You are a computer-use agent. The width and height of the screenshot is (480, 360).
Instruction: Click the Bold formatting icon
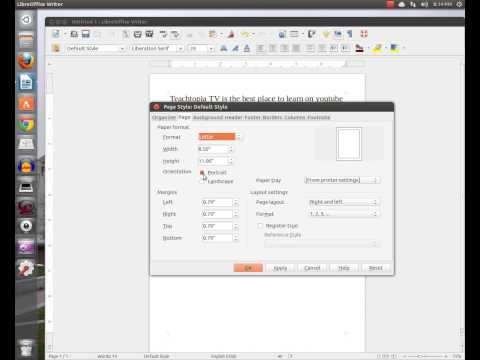[224, 48]
